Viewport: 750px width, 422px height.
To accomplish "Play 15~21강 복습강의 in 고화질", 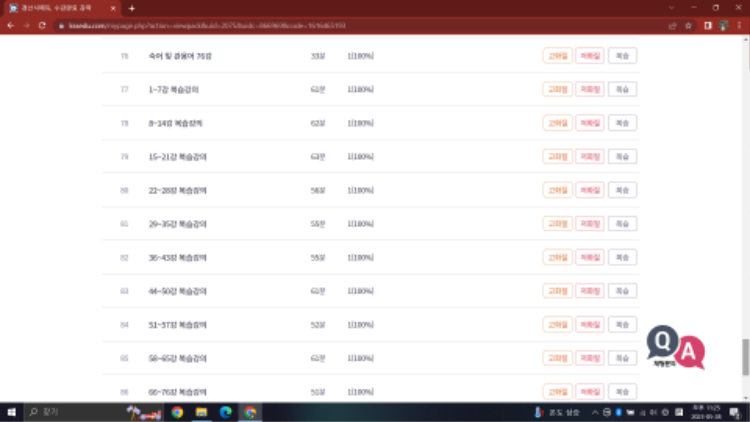I will click(x=557, y=156).
